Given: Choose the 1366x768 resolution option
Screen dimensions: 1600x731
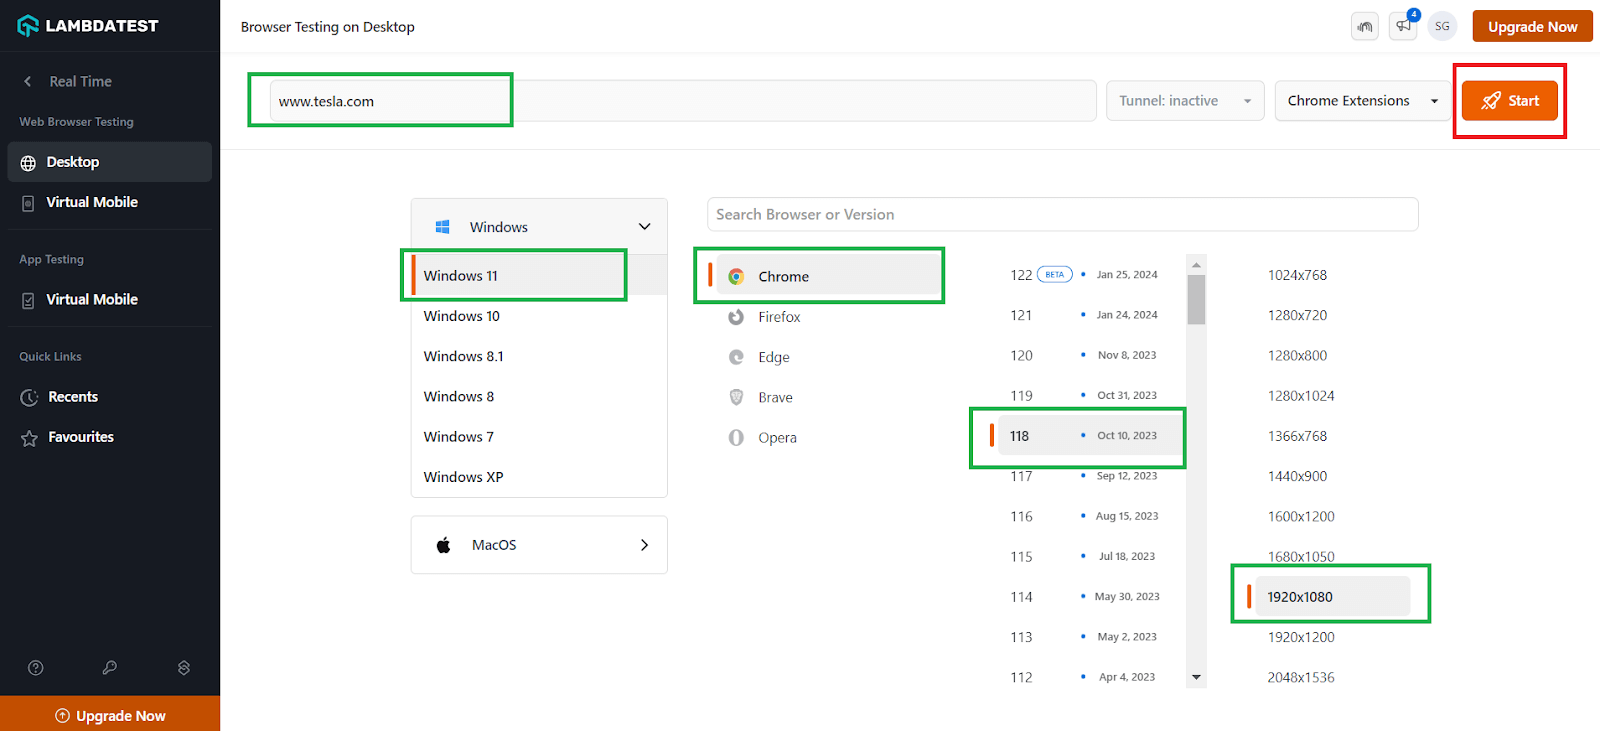Looking at the screenshot, I should click(x=1297, y=436).
